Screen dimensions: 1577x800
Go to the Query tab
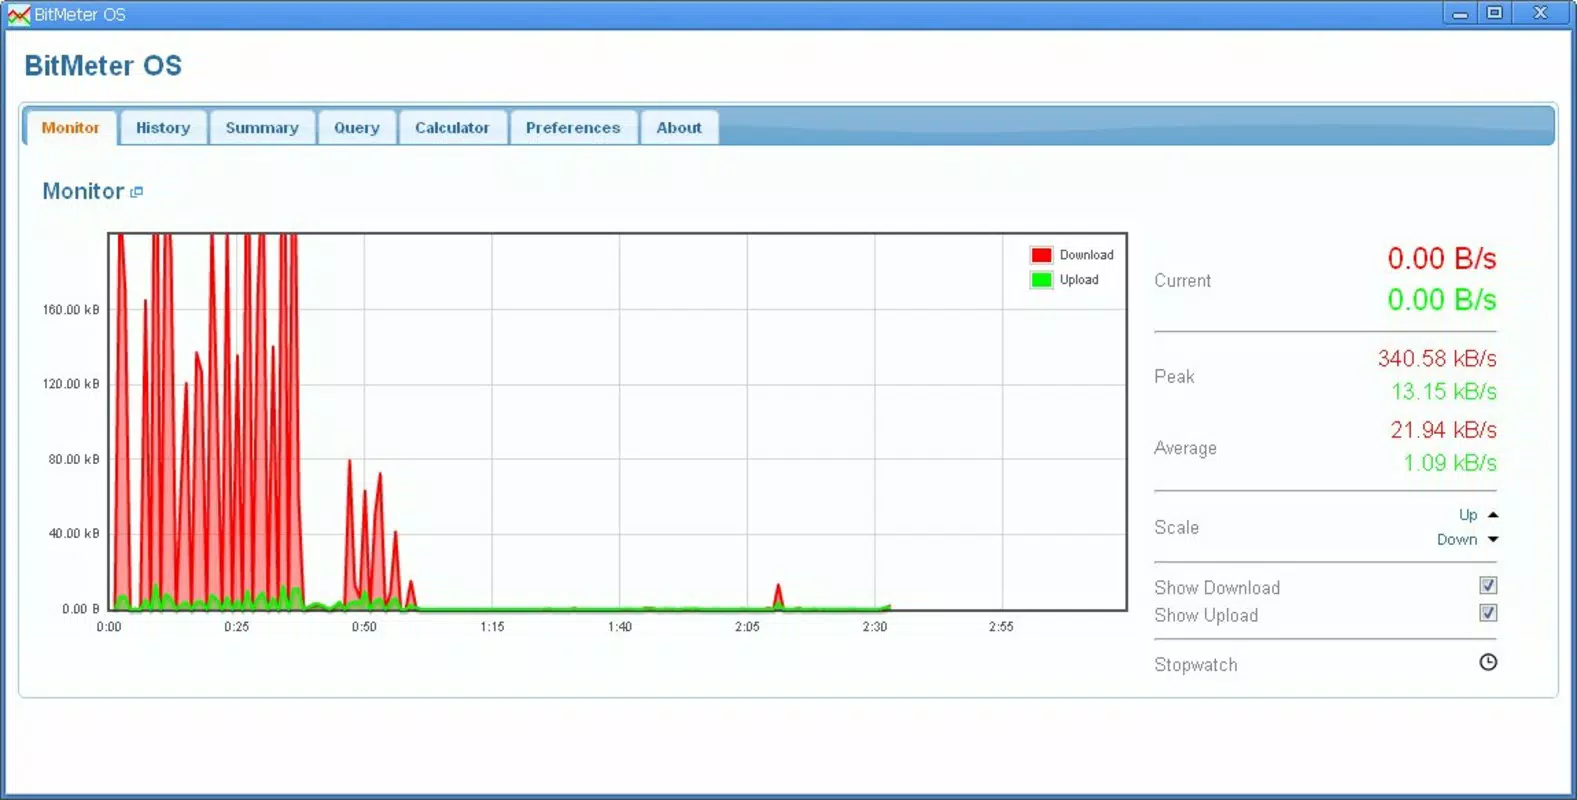[x=357, y=128]
